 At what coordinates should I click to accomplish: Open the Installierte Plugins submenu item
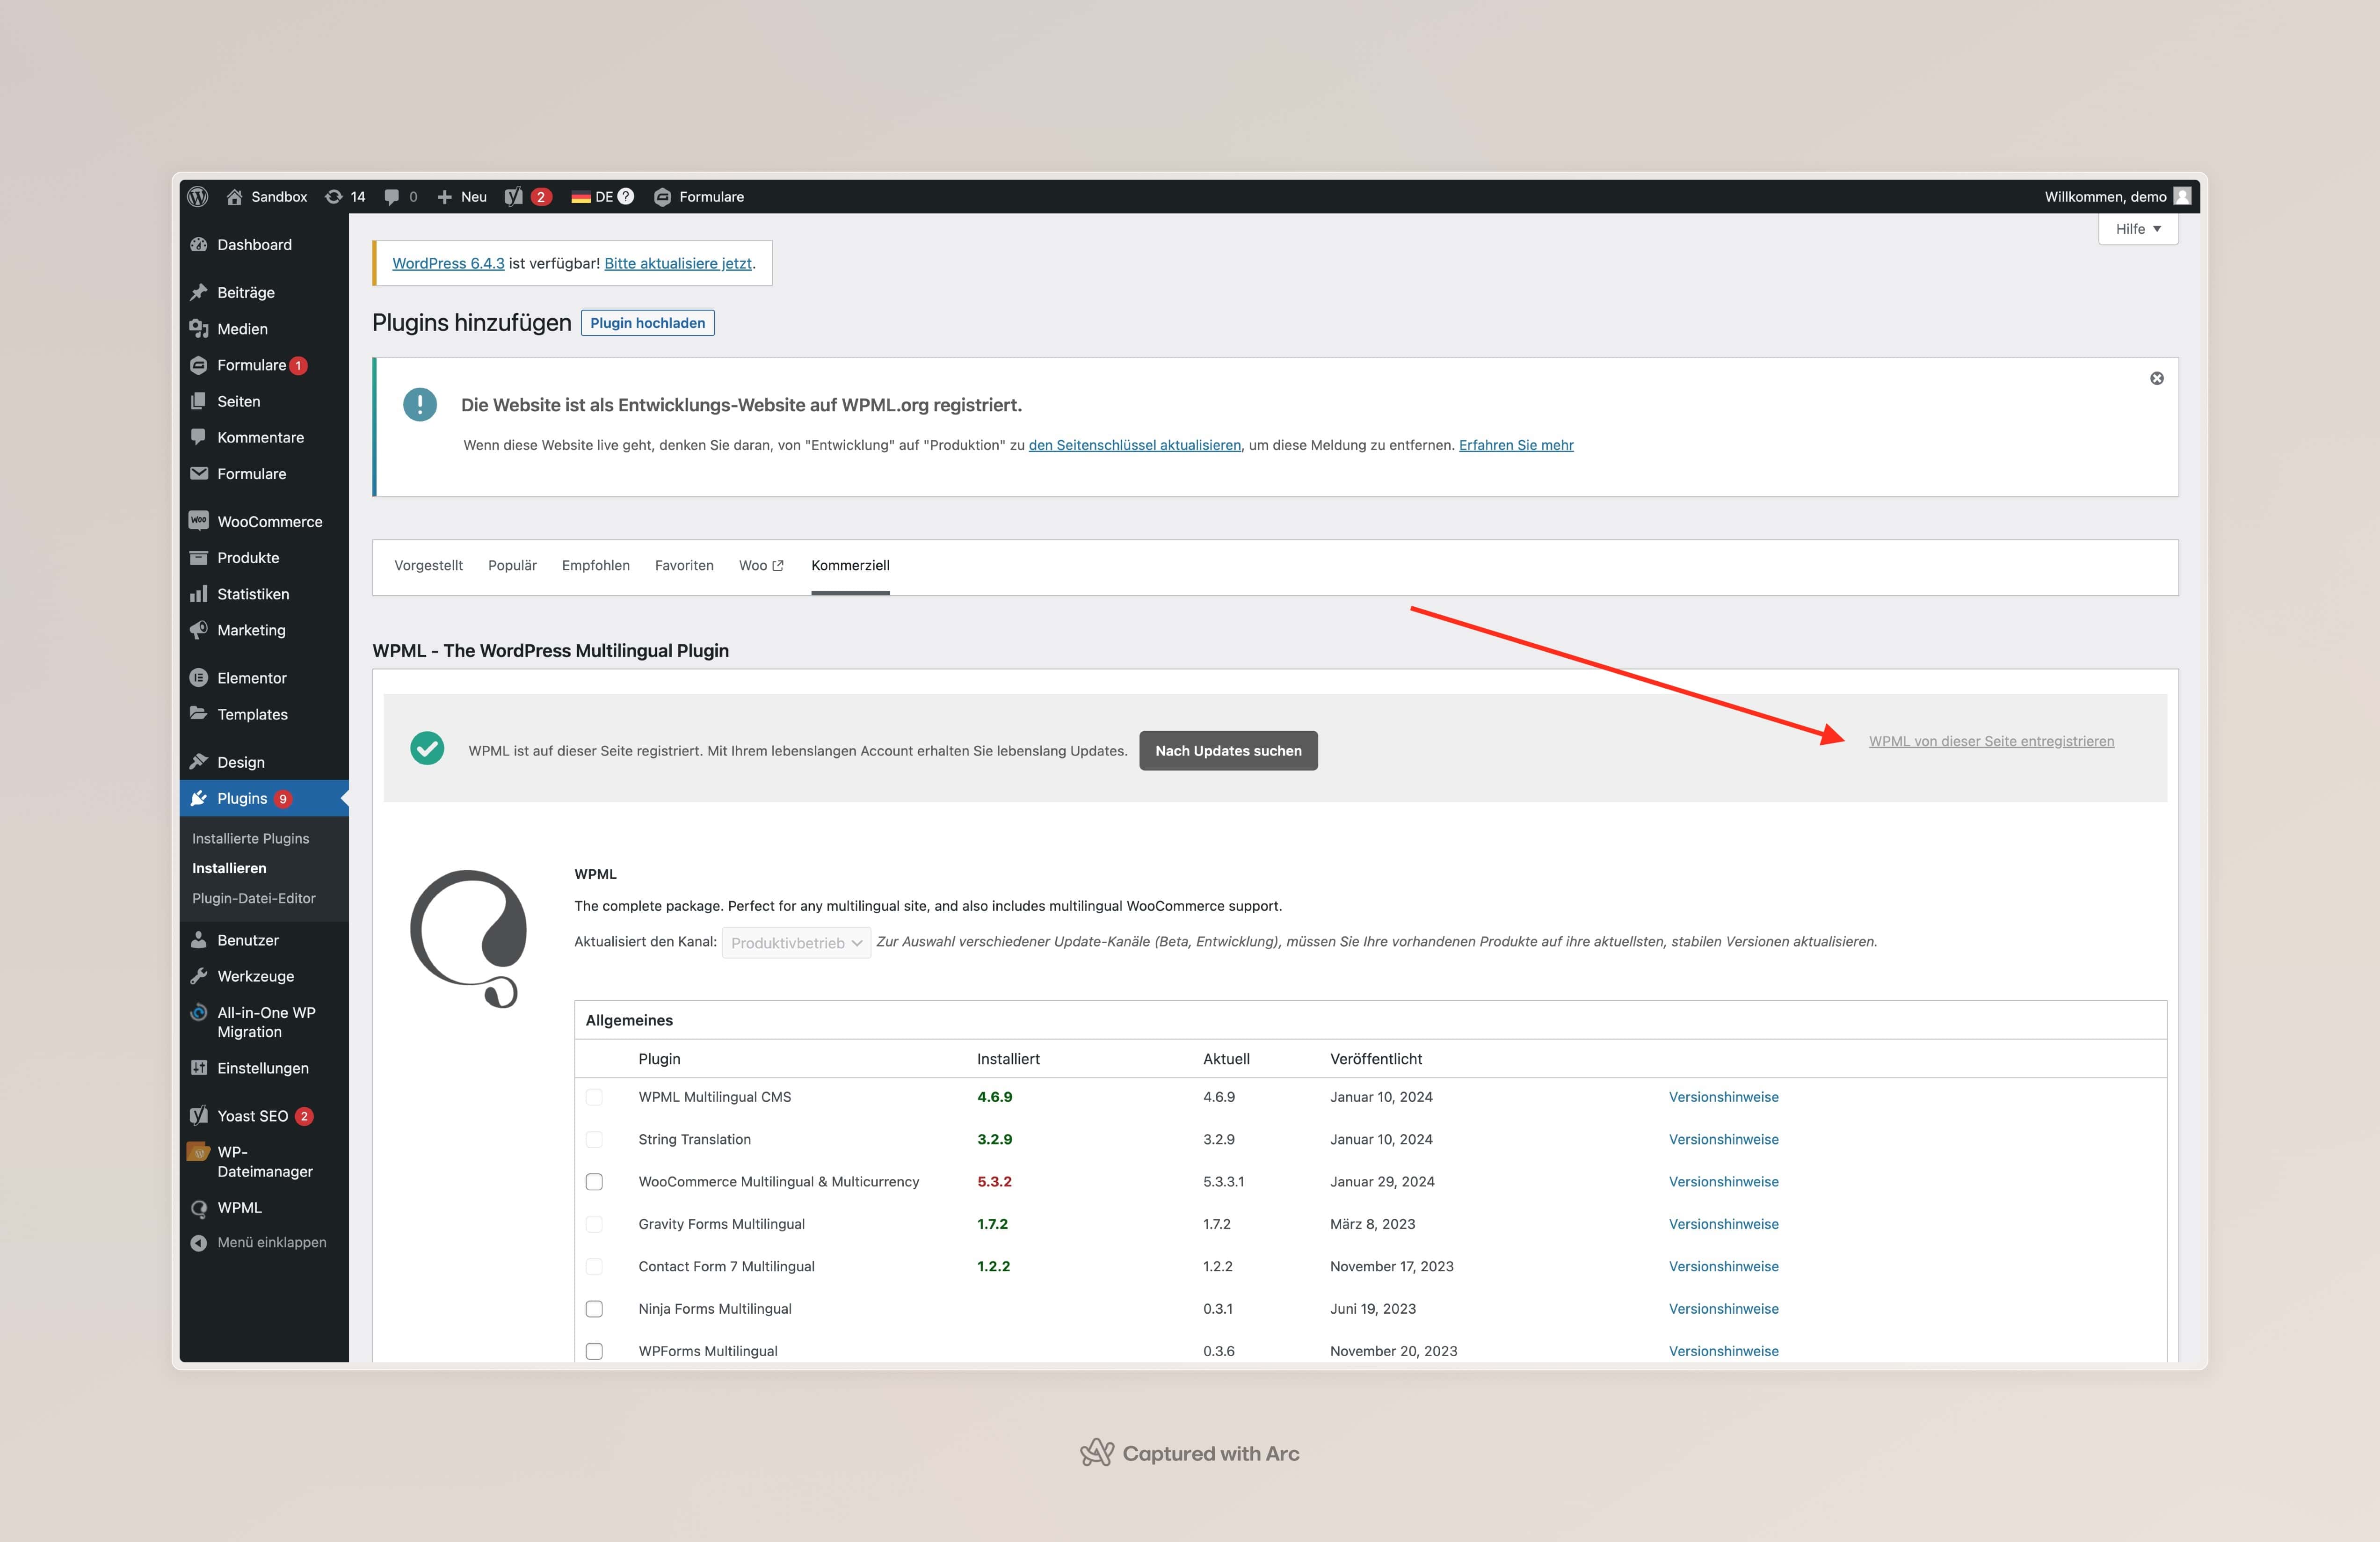[250, 838]
